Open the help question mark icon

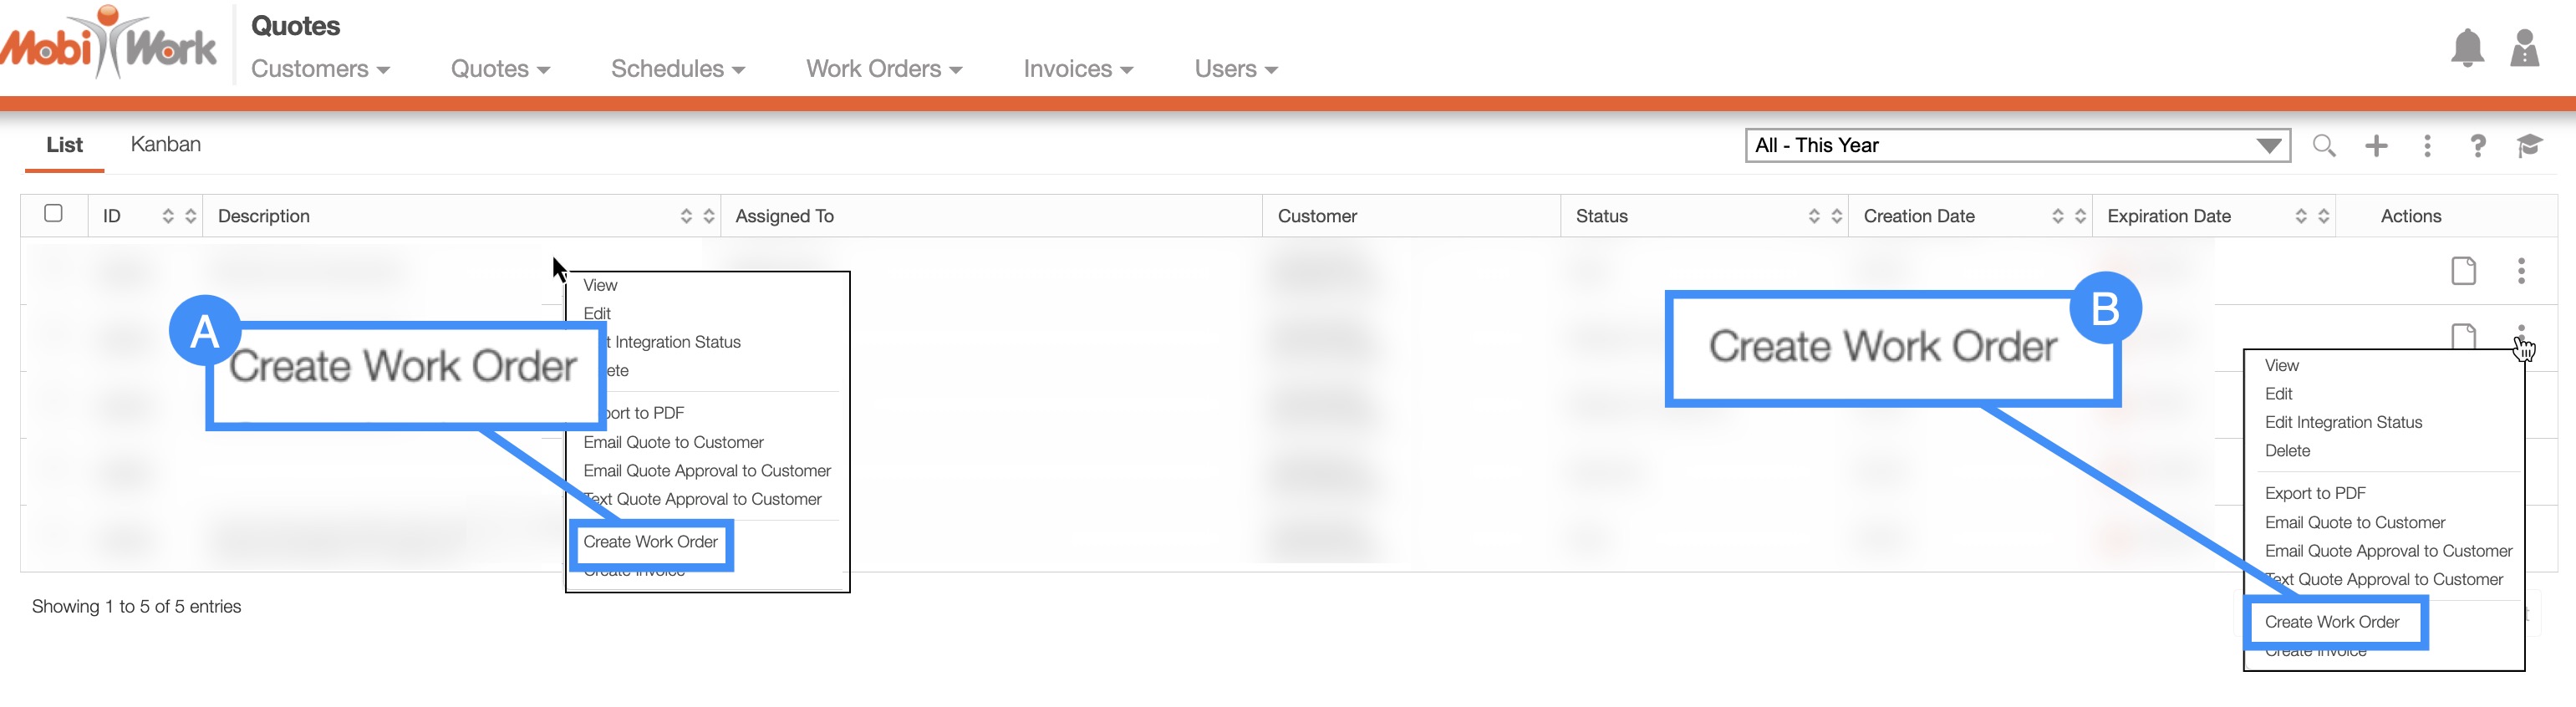pos(2478,146)
